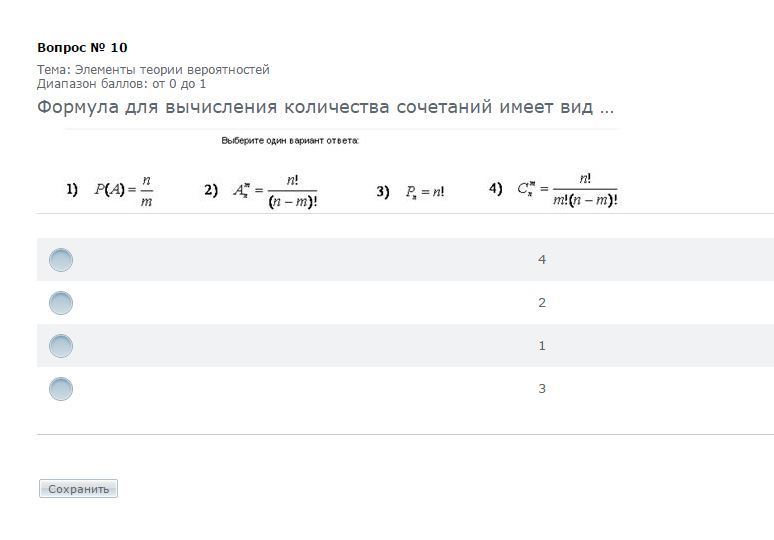774x540 pixels.
Task: Click the Выберите один вариант ответа caption
Action: [x=290, y=141]
